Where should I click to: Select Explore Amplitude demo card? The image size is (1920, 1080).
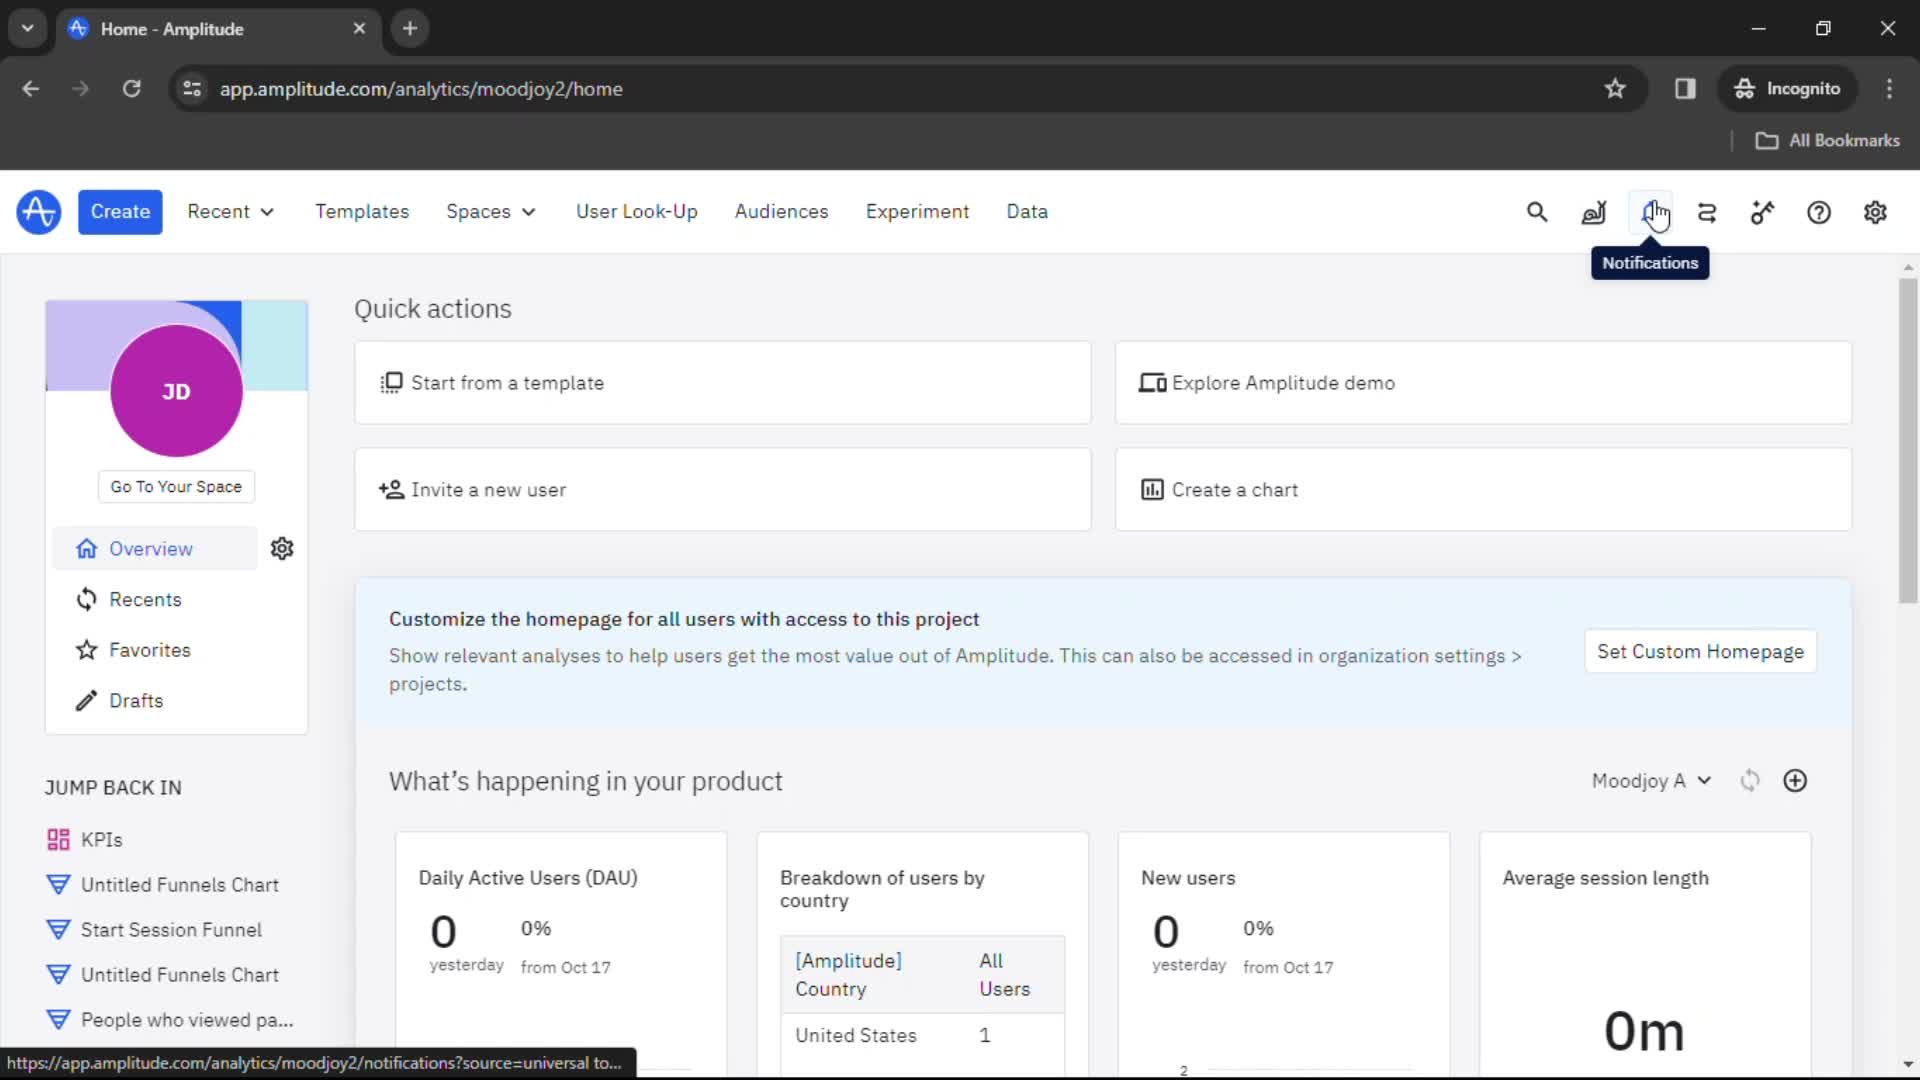(1483, 383)
